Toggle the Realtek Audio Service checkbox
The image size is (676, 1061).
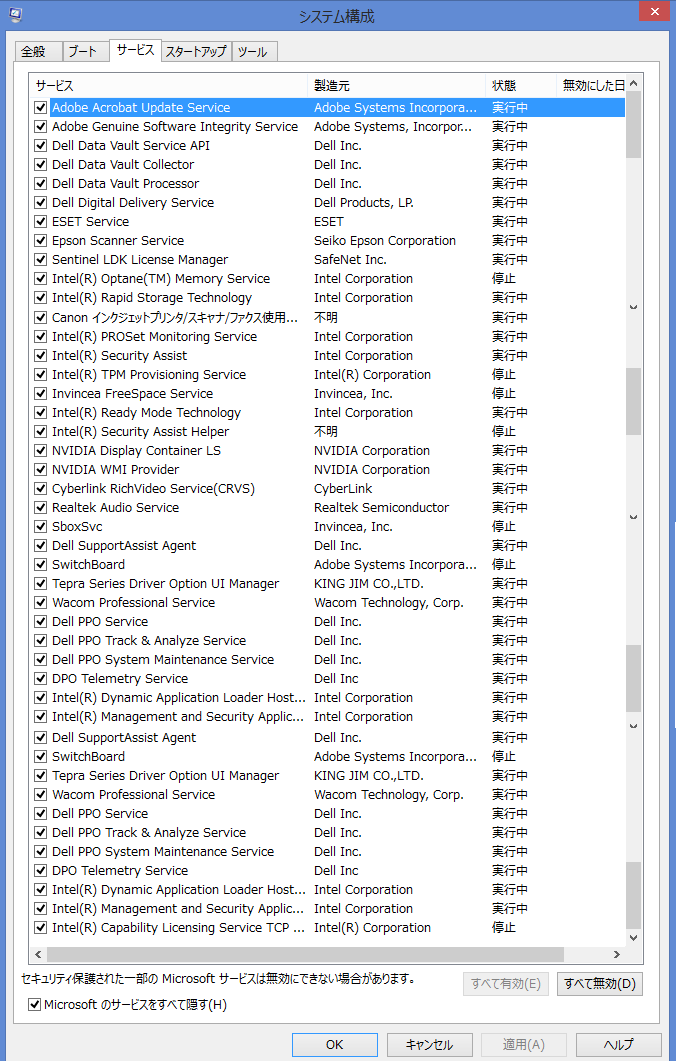[x=41, y=507]
